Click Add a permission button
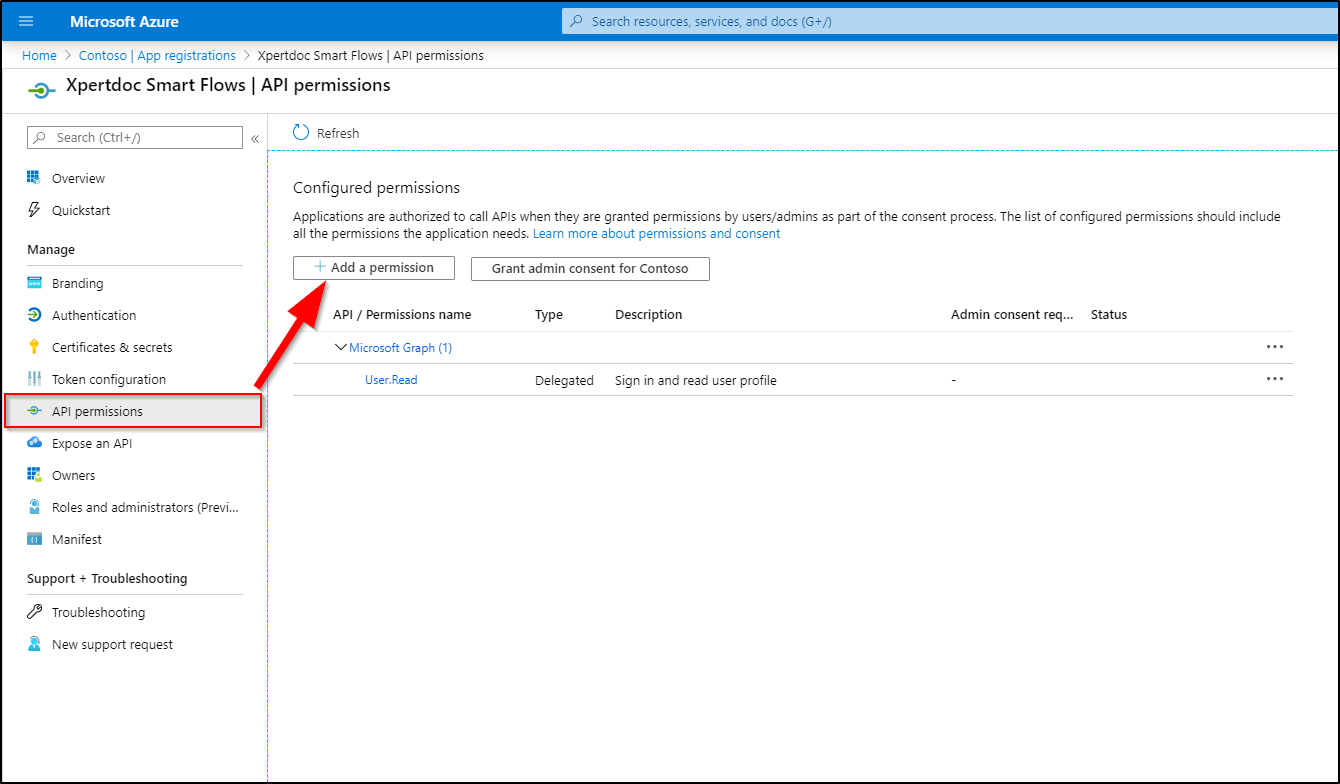 point(374,268)
